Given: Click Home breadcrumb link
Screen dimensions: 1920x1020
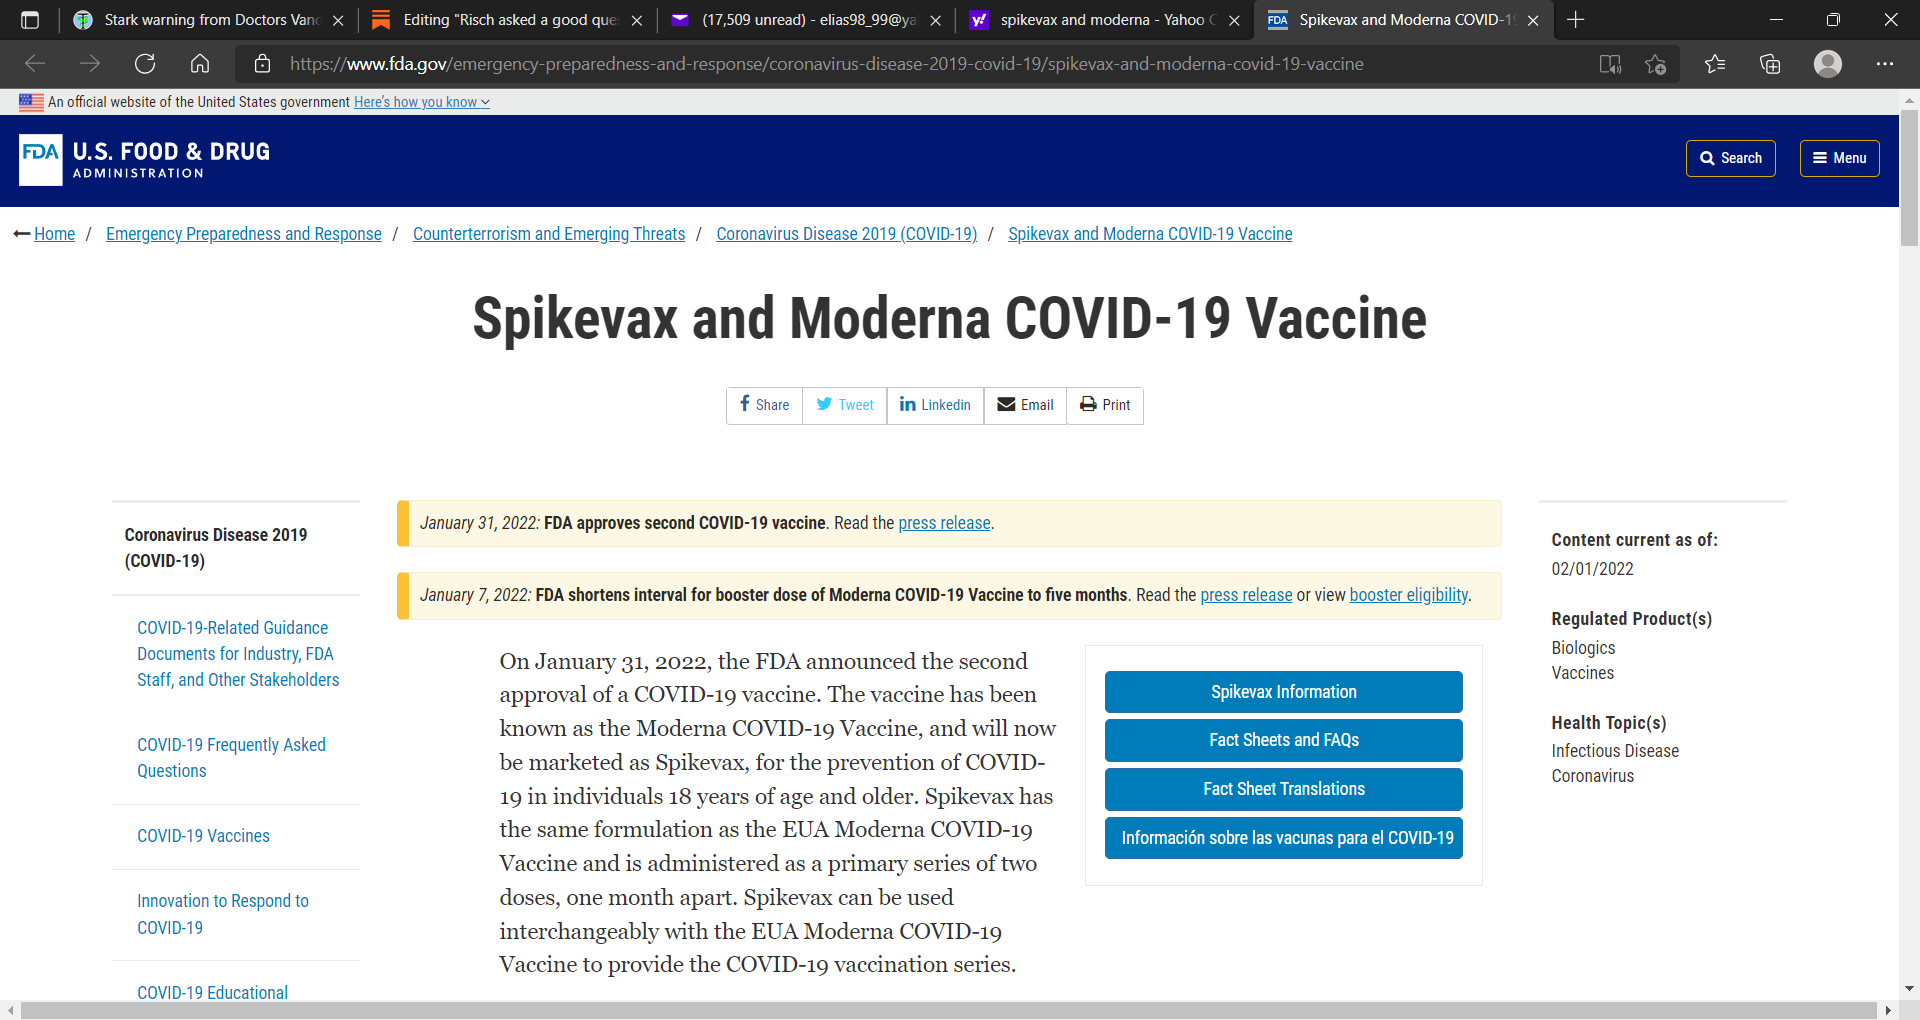Looking at the screenshot, I should (54, 234).
